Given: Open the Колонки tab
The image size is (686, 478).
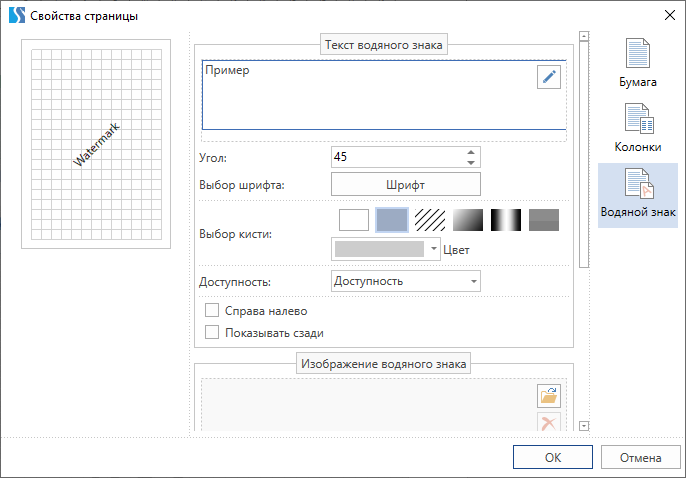Looking at the screenshot, I should pyautogui.click(x=638, y=129).
